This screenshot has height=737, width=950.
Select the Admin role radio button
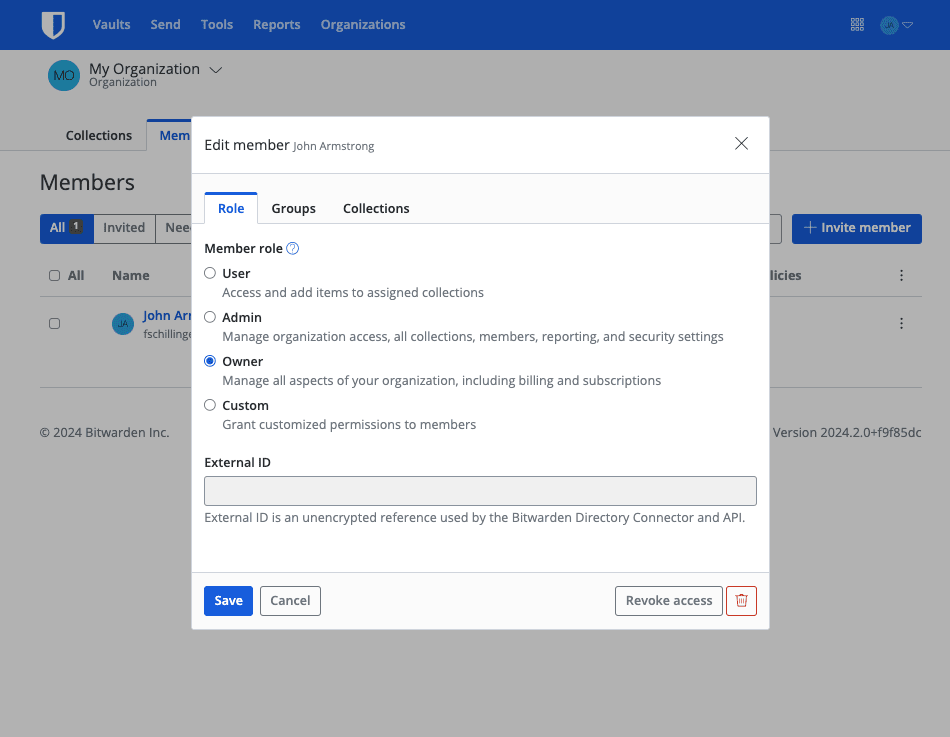[x=210, y=316]
